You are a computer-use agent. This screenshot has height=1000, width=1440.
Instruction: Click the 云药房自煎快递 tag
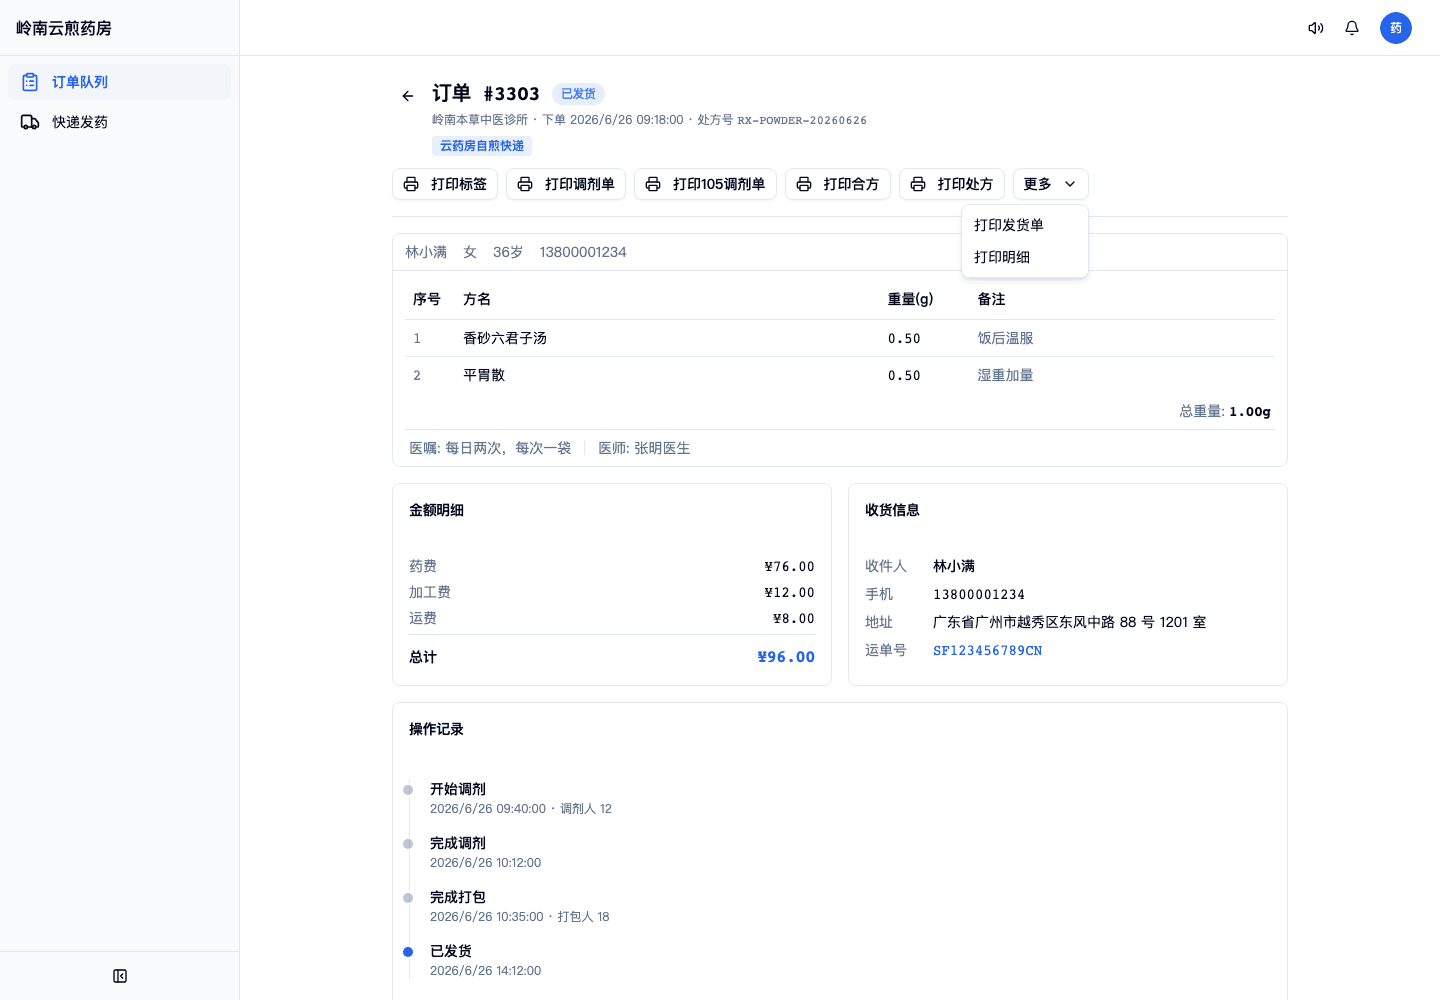482,146
